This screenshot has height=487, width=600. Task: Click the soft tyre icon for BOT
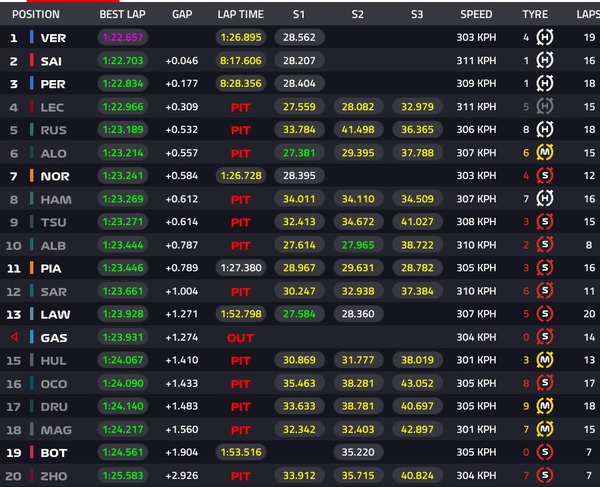(x=545, y=452)
